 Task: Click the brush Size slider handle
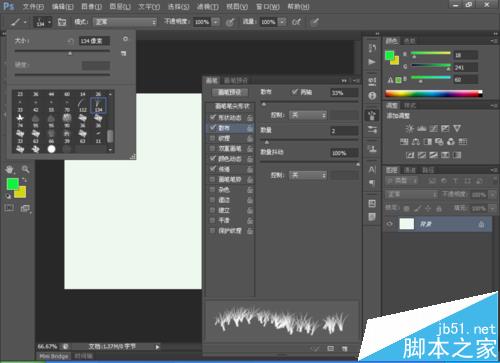tap(70, 53)
